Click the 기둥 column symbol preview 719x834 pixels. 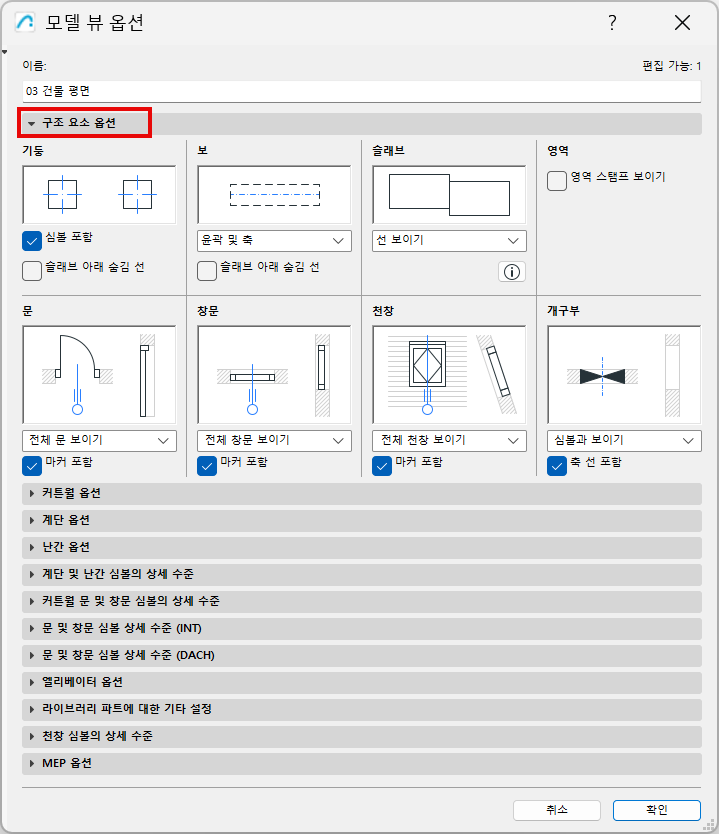[99, 195]
